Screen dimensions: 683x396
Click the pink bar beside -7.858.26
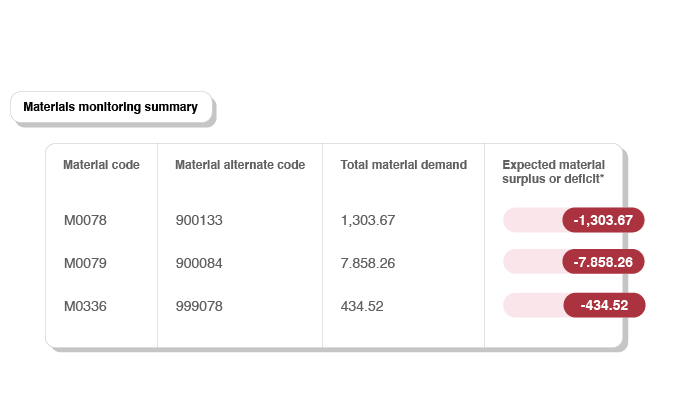(x=533, y=262)
